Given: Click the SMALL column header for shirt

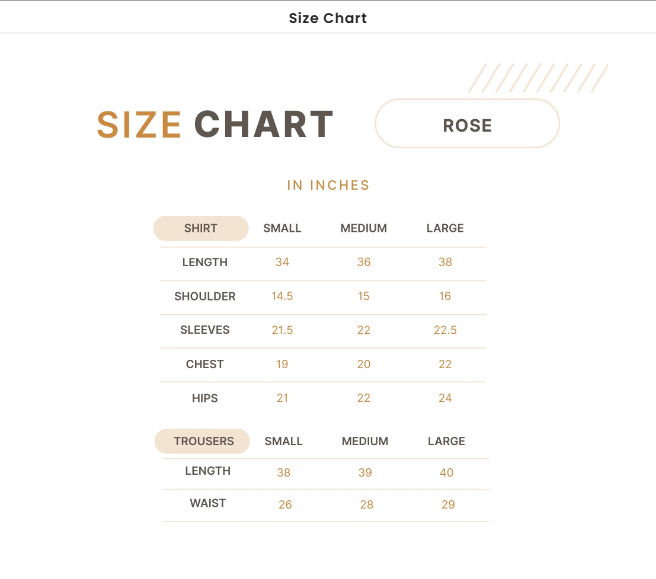Looking at the screenshot, I should (x=282, y=229).
